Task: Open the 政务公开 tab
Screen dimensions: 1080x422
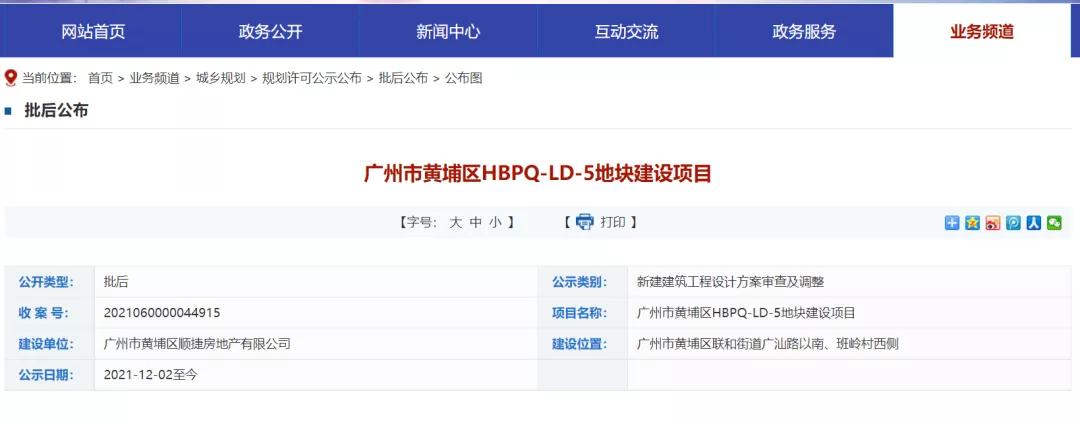Action: point(270,31)
